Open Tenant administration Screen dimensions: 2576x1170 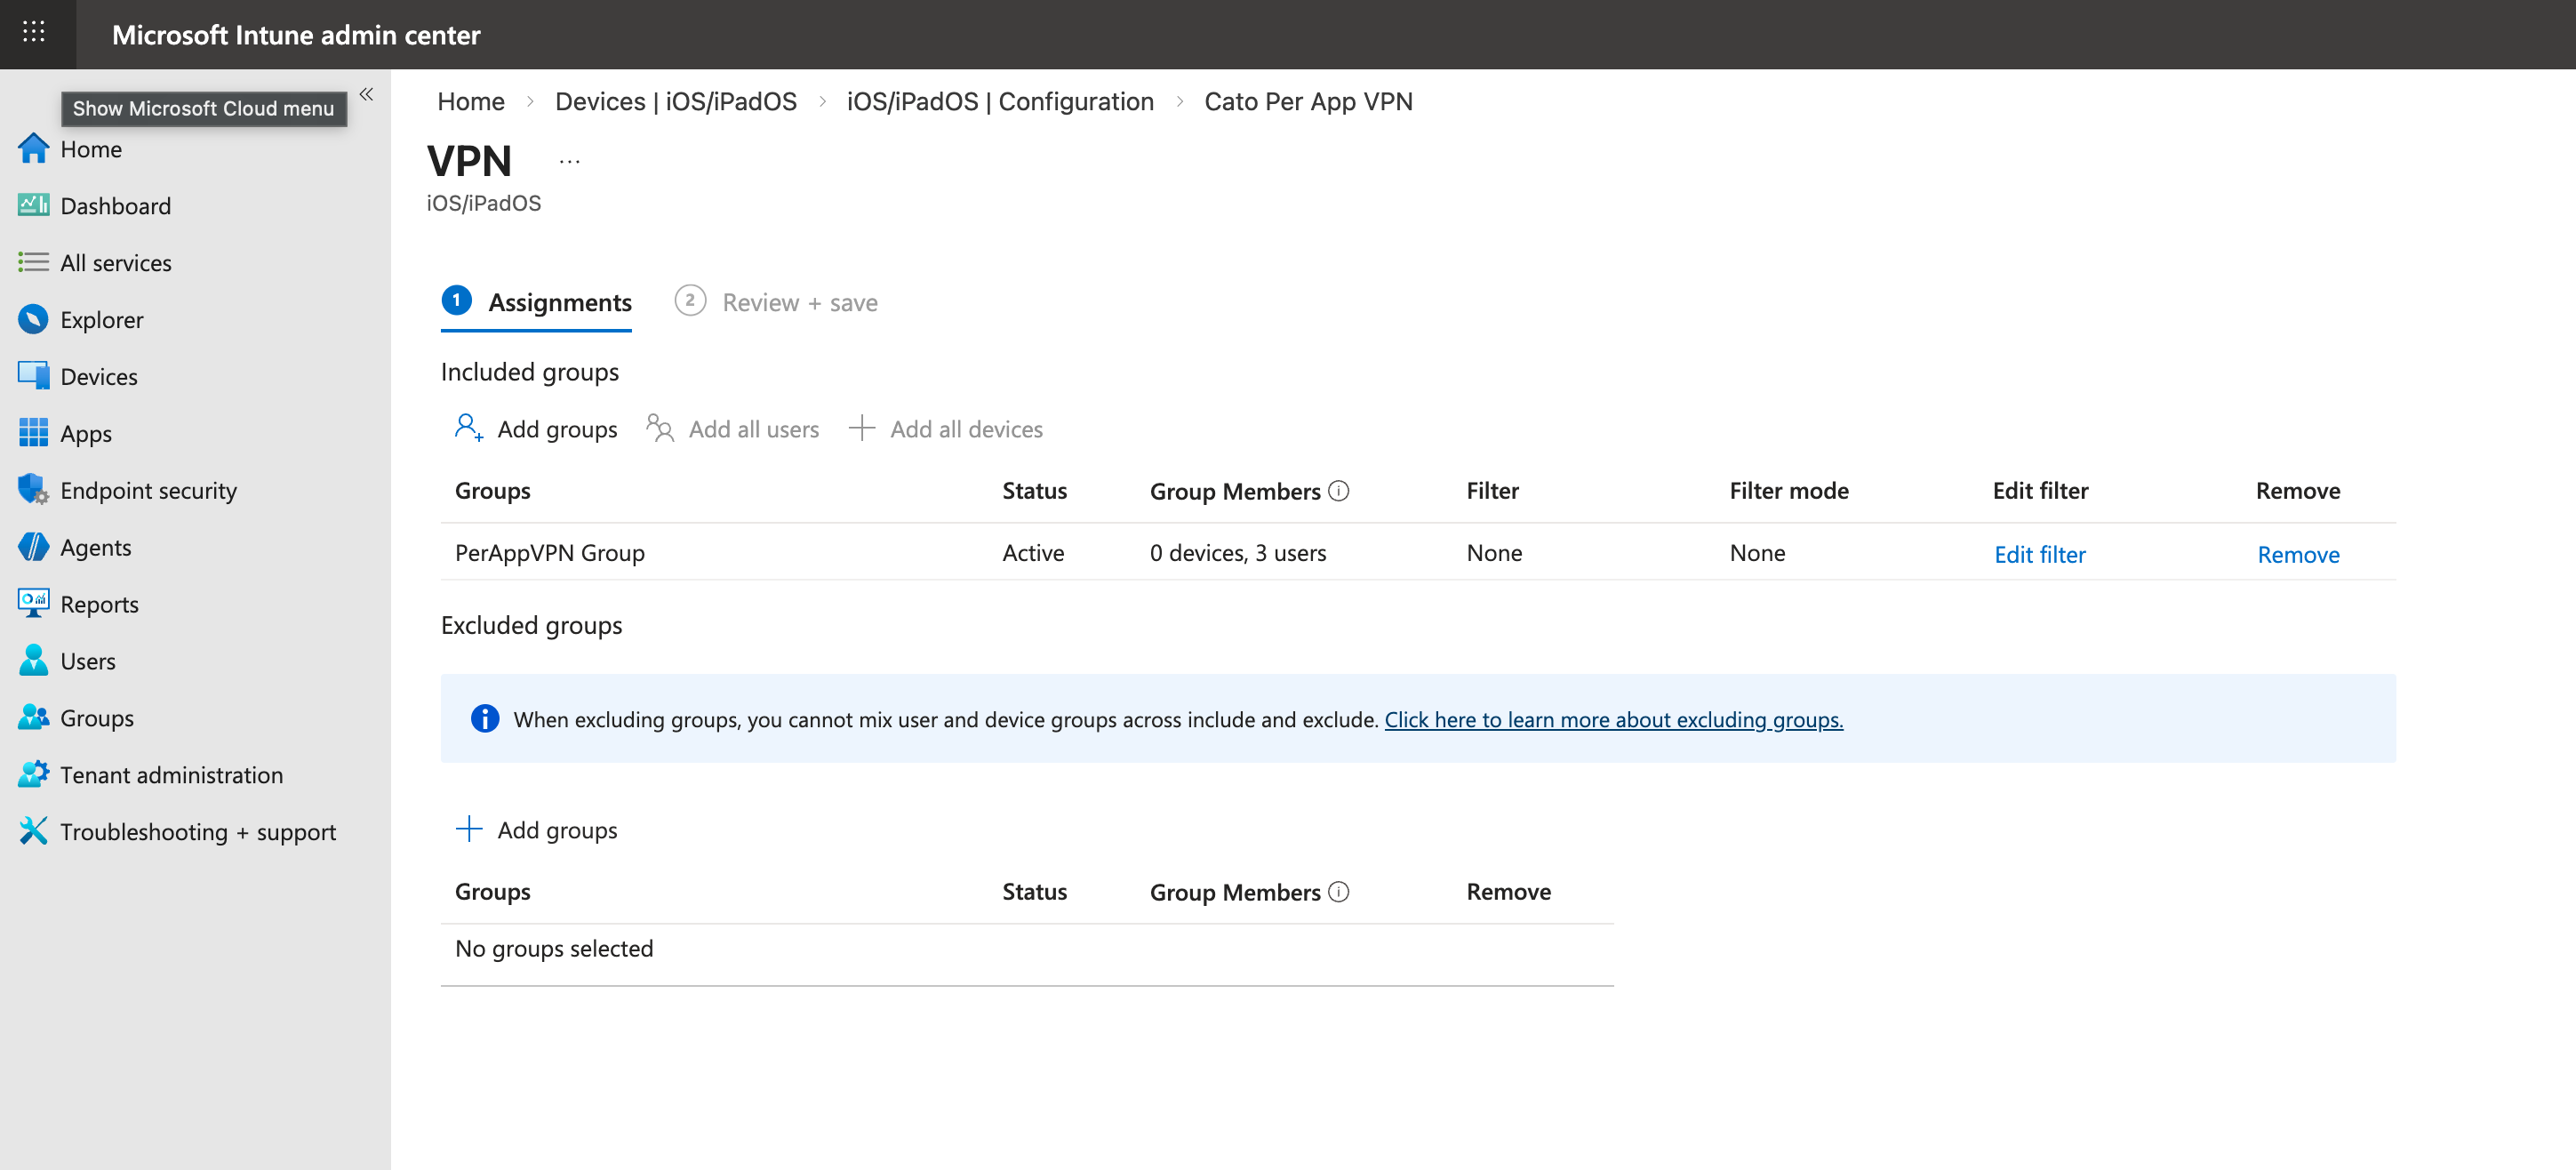coord(172,776)
